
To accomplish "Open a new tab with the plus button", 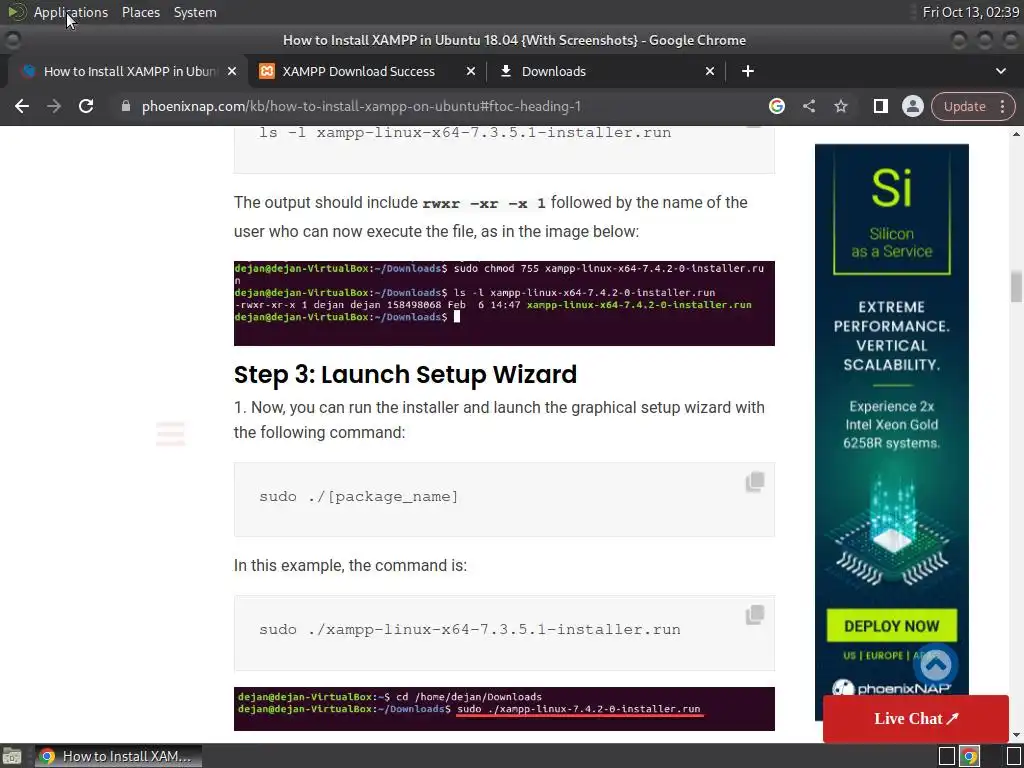I will [x=748, y=71].
